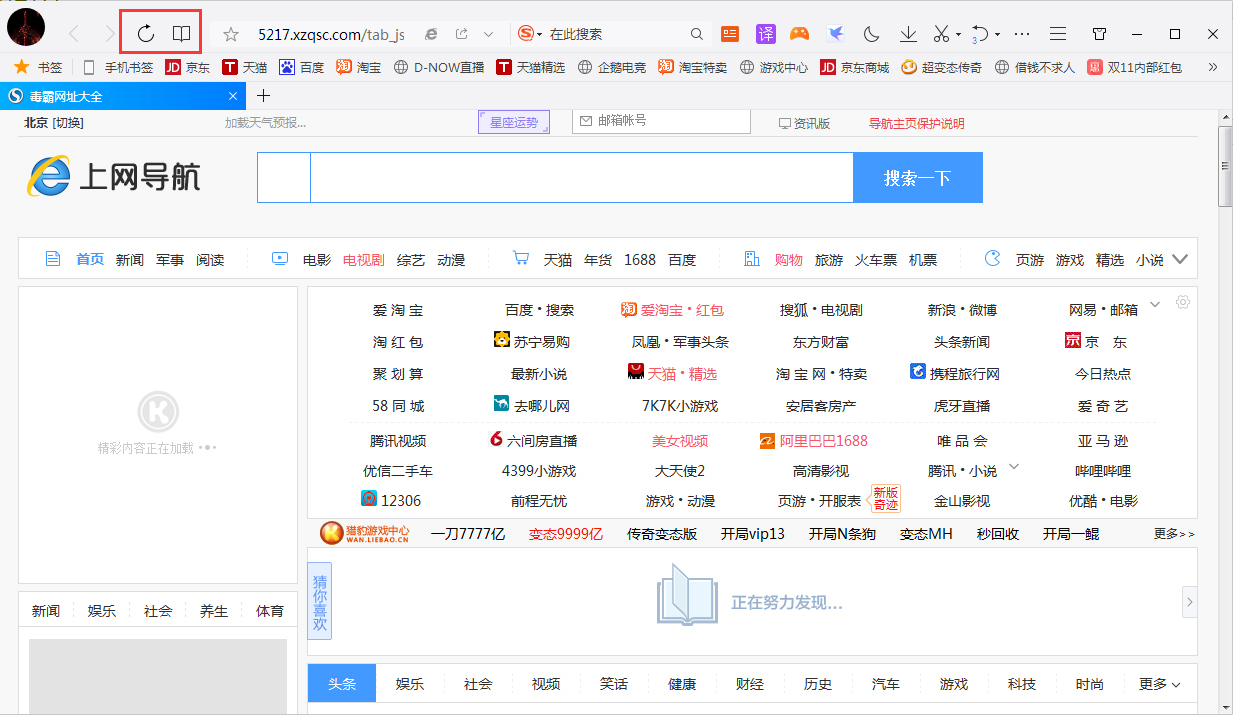Image resolution: width=1233 pixels, height=715 pixels.
Task: Open navigation page settings gear
Action: point(1182,302)
